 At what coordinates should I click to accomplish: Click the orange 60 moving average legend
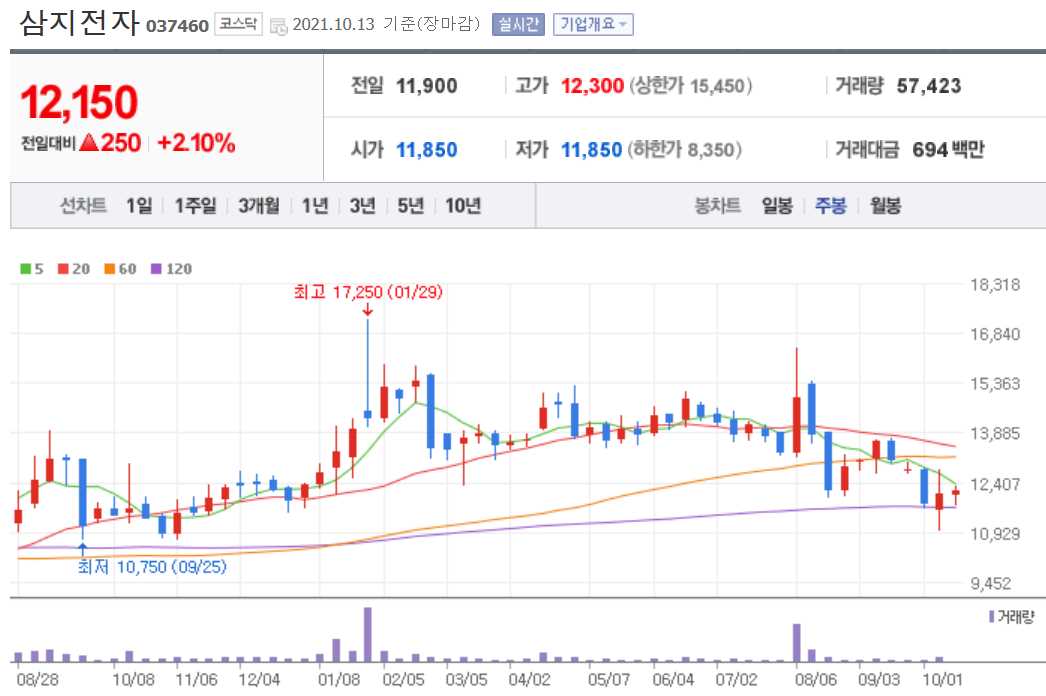click(x=121, y=269)
